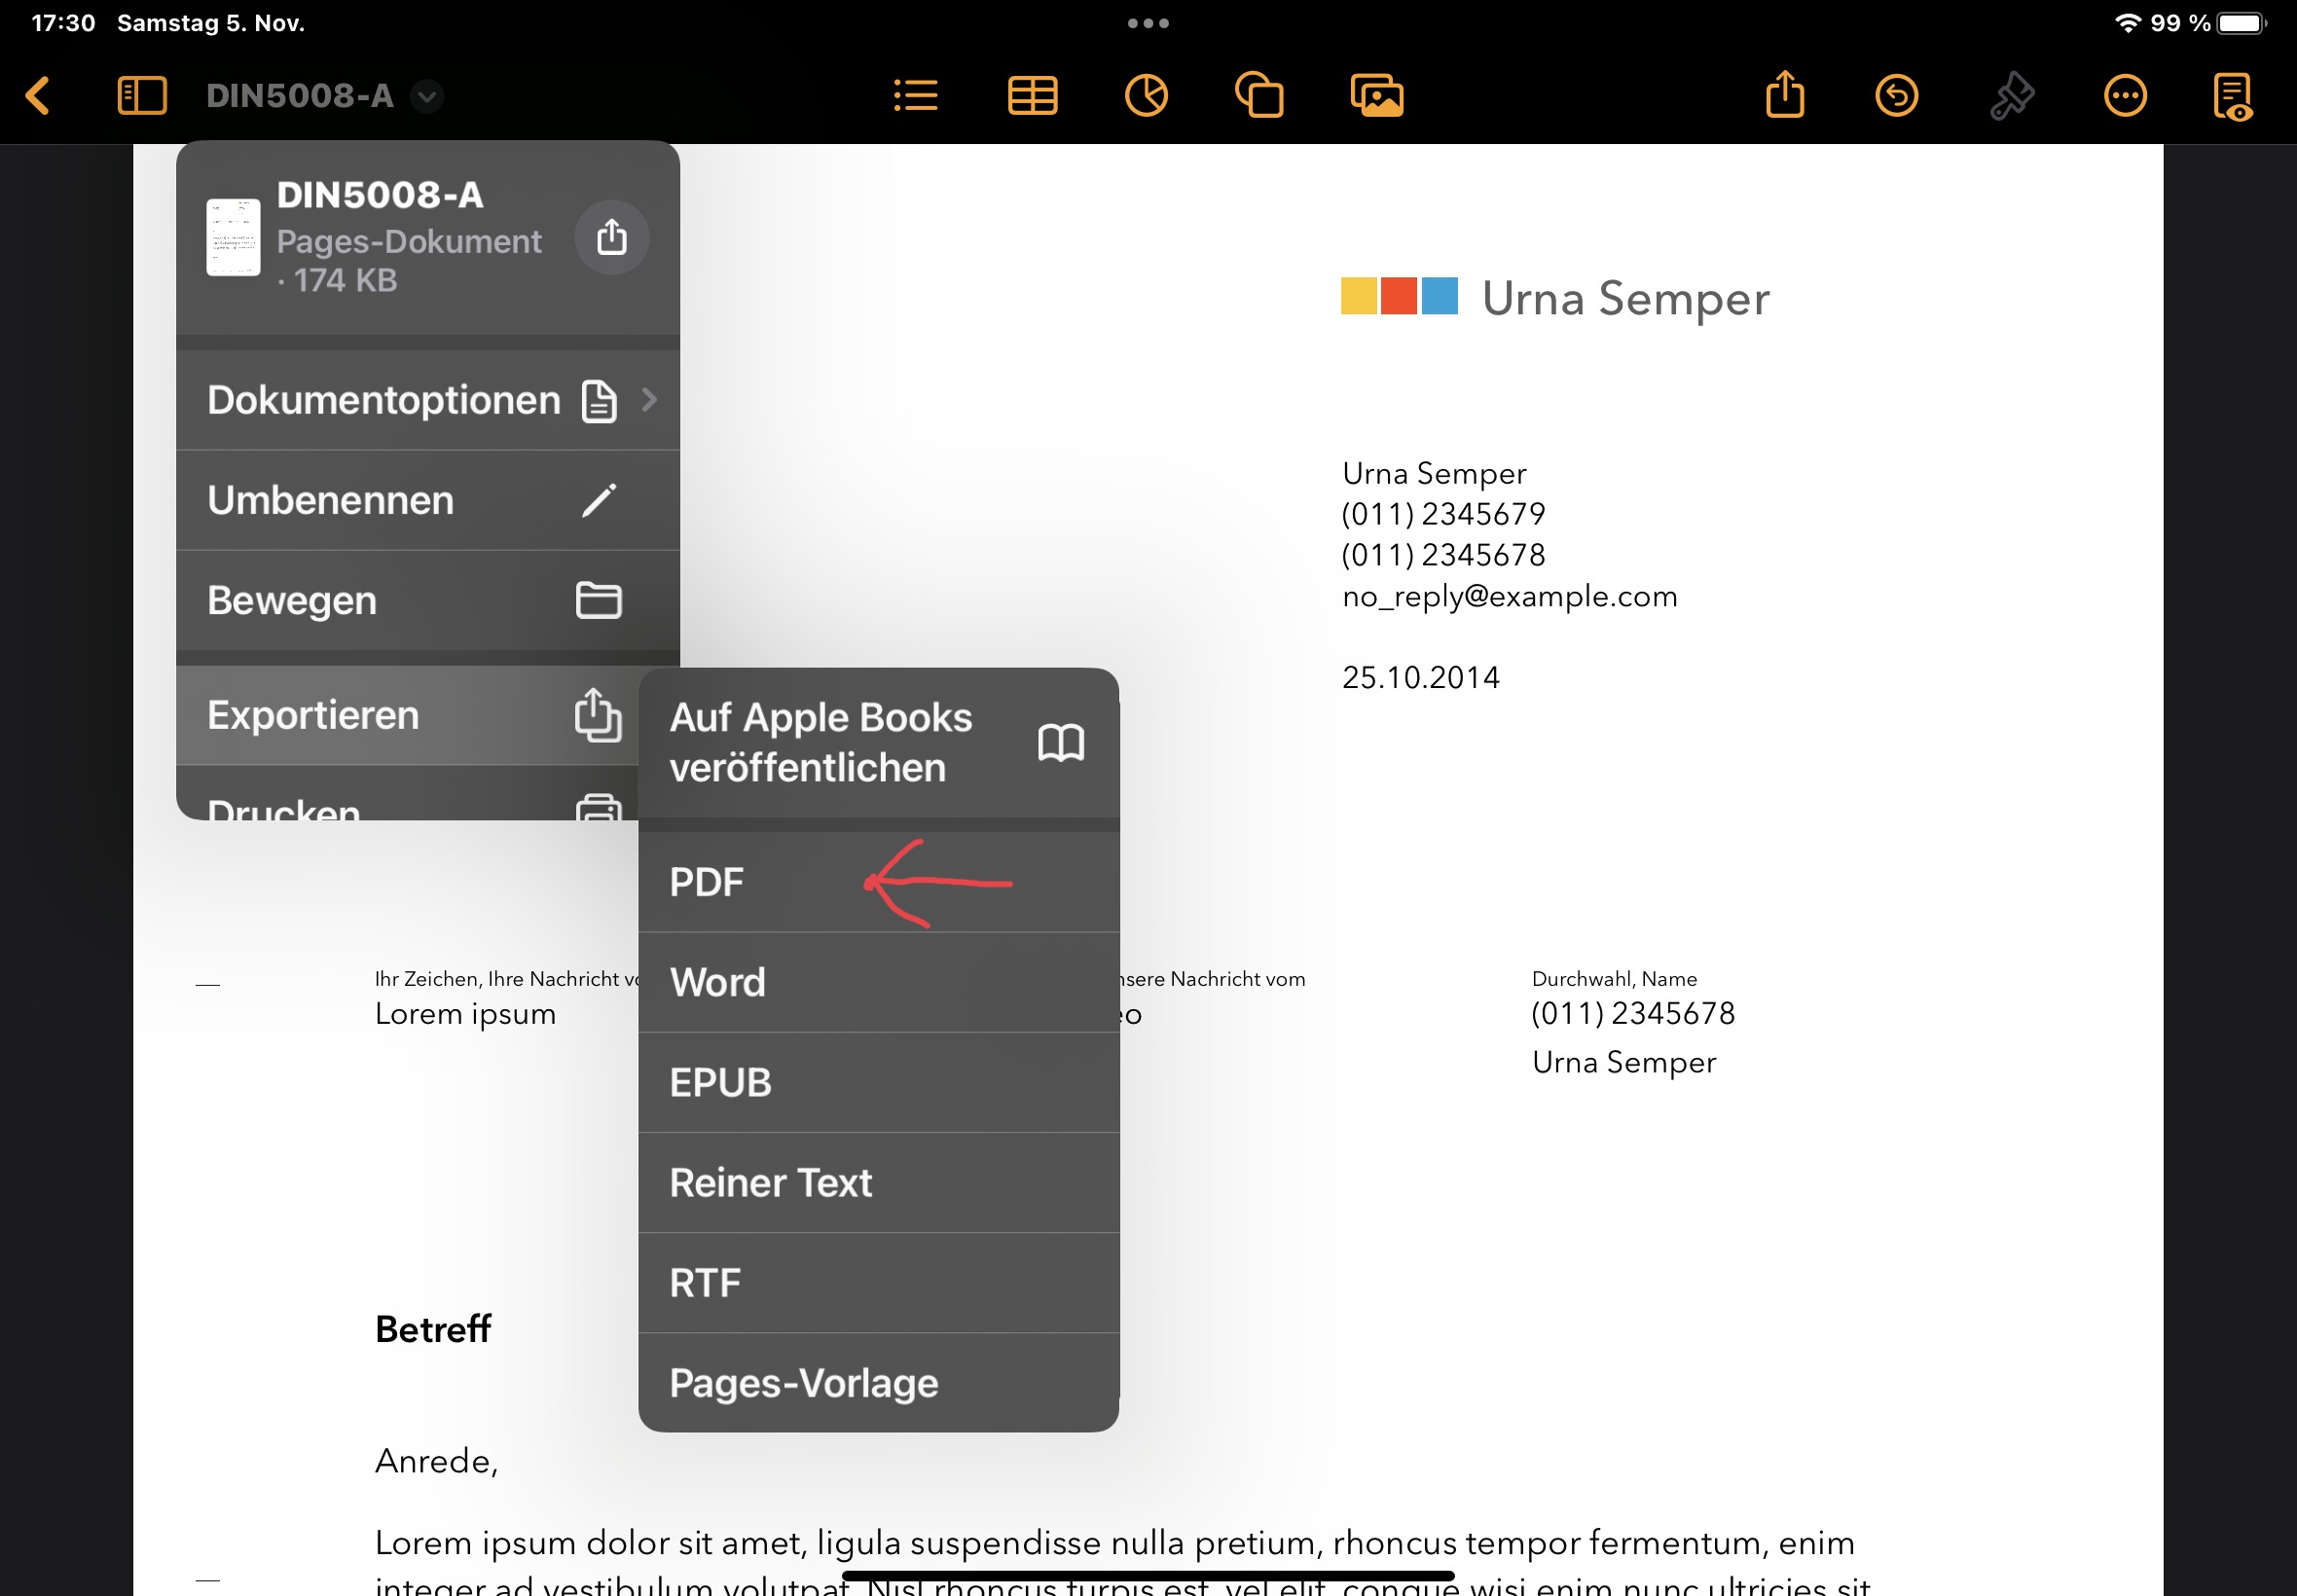
Task: Tap the undo icon
Action: (1897, 96)
